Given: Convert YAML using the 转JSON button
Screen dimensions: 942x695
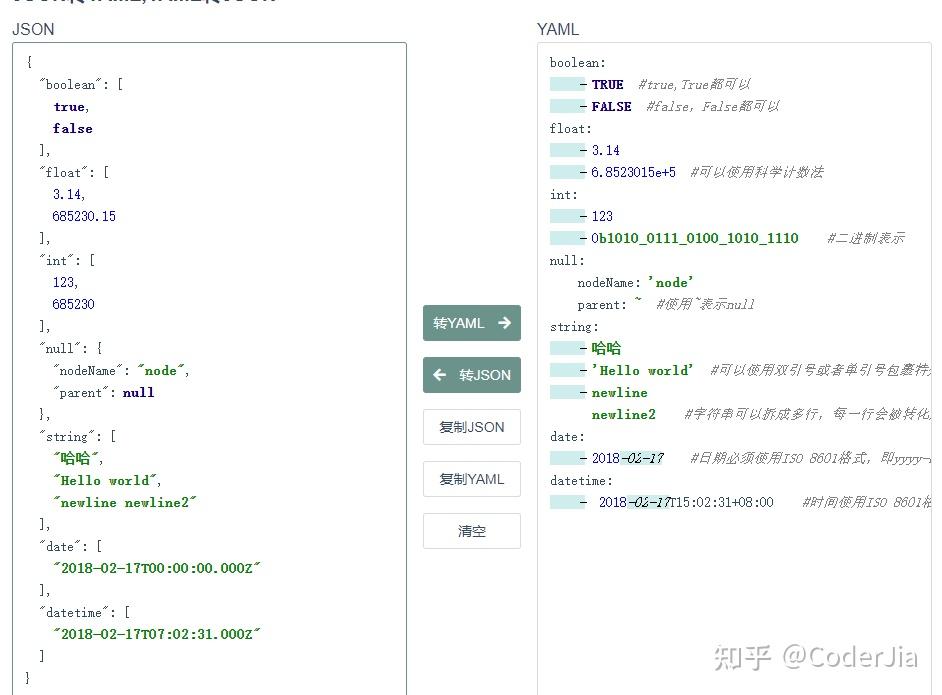Looking at the screenshot, I should click(x=472, y=375).
